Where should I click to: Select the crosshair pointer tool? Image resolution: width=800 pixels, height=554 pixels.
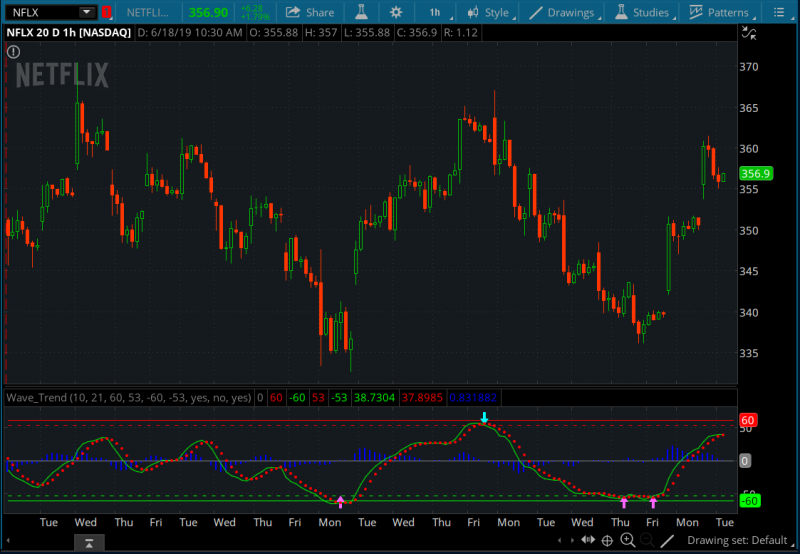(x=607, y=540)
